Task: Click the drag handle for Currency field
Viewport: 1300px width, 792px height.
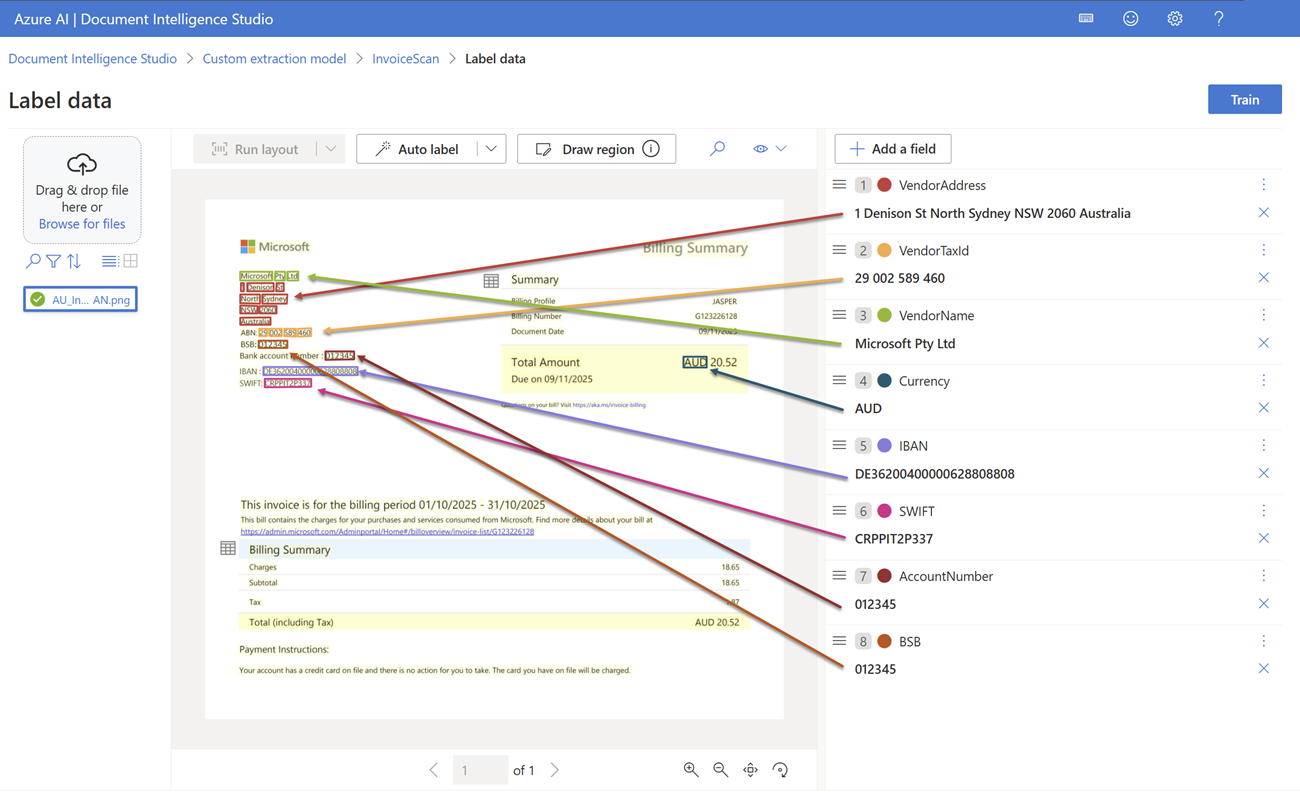Action: (x=839, y=380)
